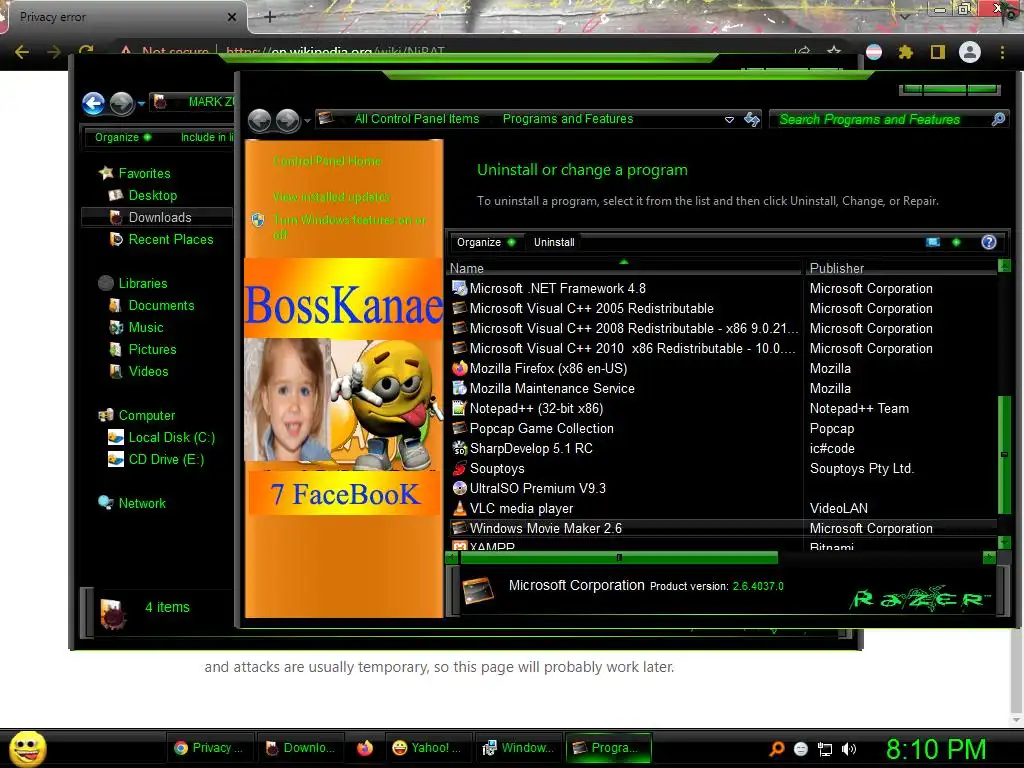This screenshot has width=1024, height=768.
Task: Click the Back arrow in Programs and Features
Action: click(x=259, y=120)
